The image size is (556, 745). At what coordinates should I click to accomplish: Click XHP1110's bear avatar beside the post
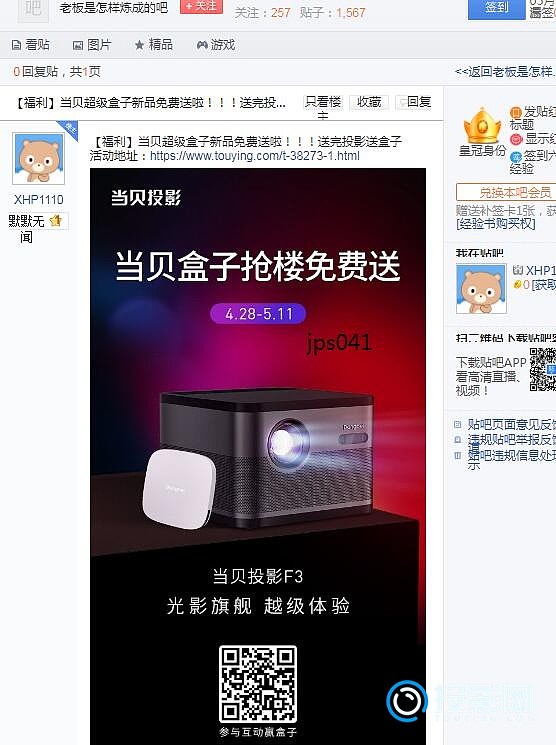pyautogui.click(x=38, y=159)
